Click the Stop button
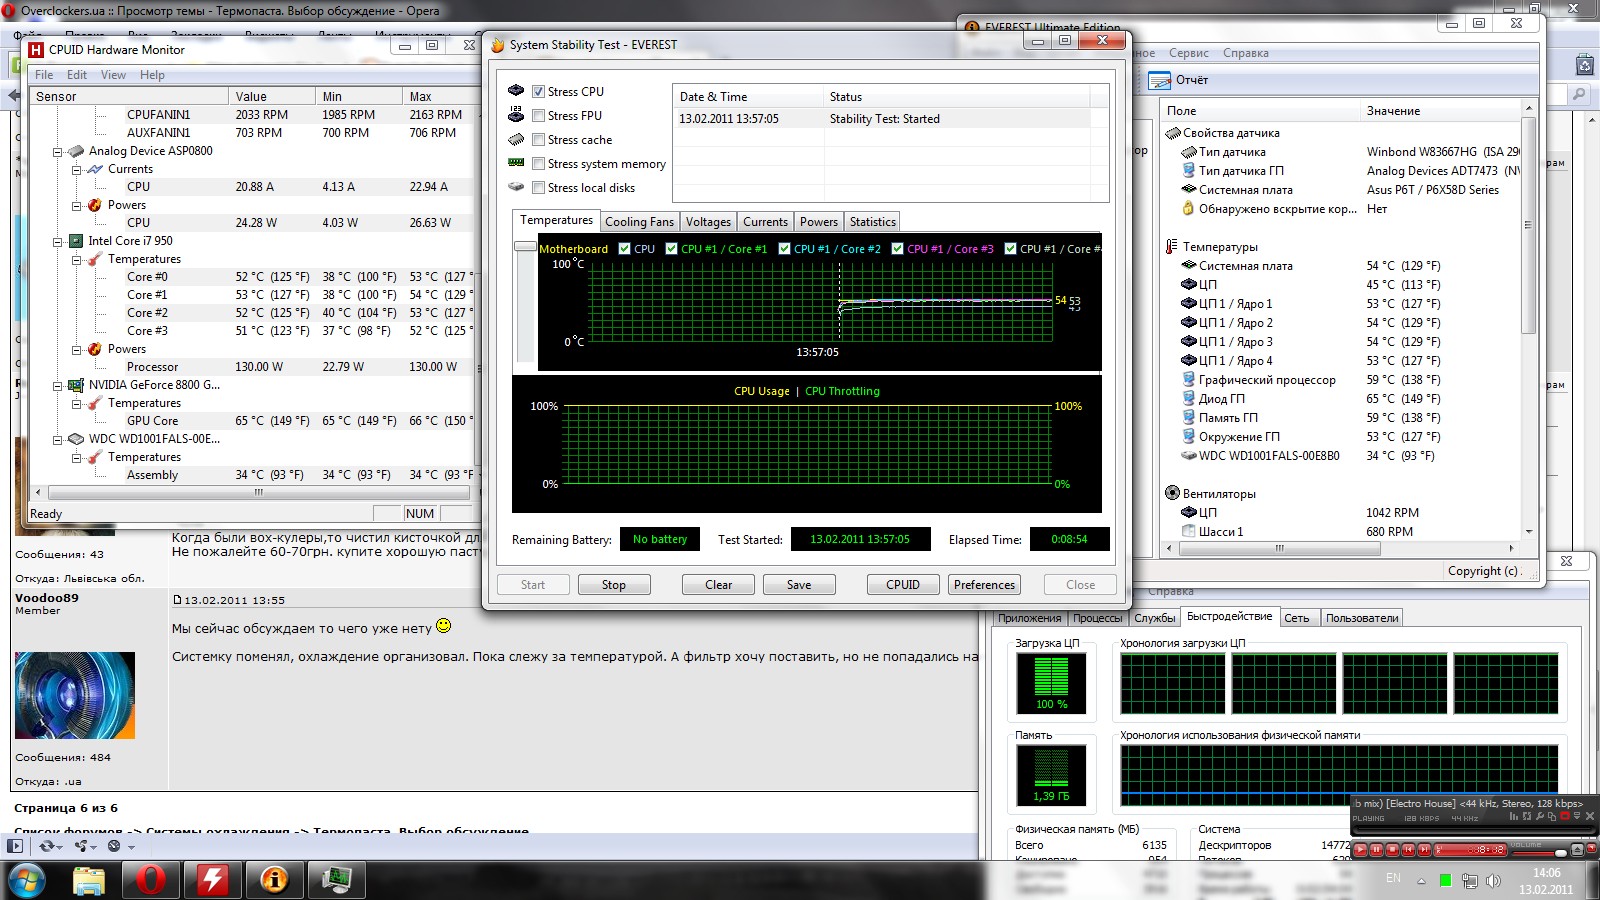Viewport: 1600px width, 900px height. [614, 585]
